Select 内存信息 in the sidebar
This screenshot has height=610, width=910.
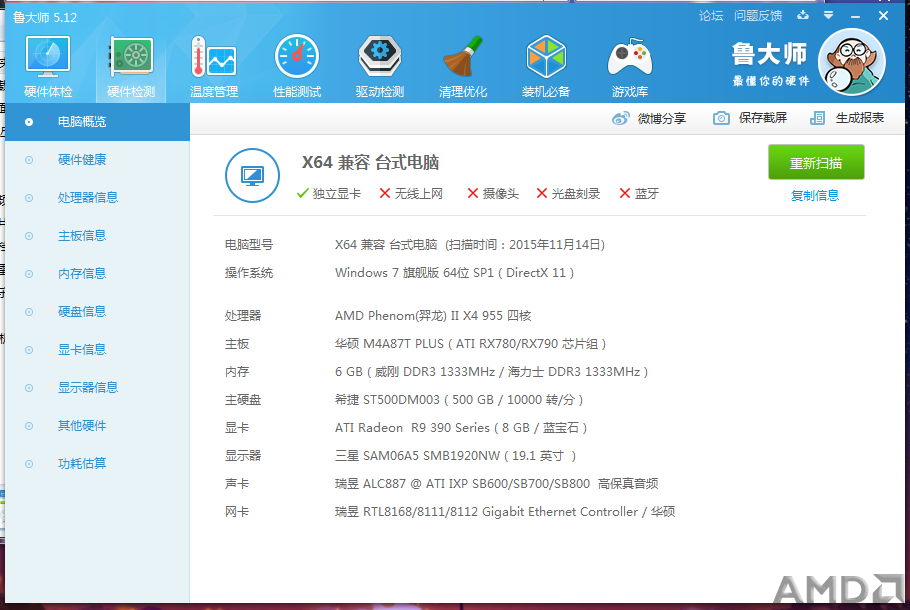pyautogui.click(x=97, y=273)
